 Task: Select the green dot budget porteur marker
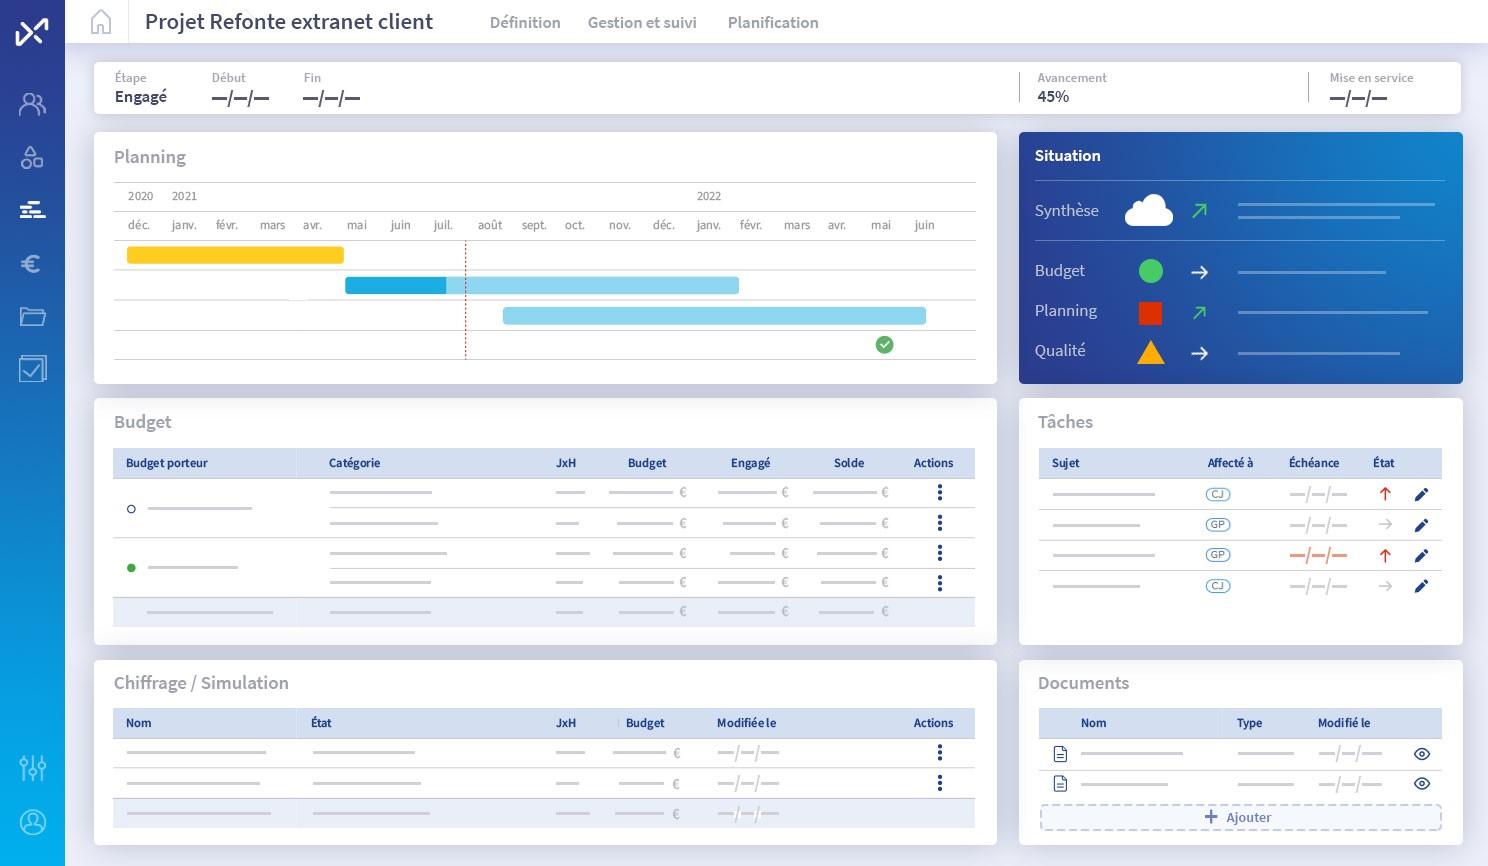[131, 568]
